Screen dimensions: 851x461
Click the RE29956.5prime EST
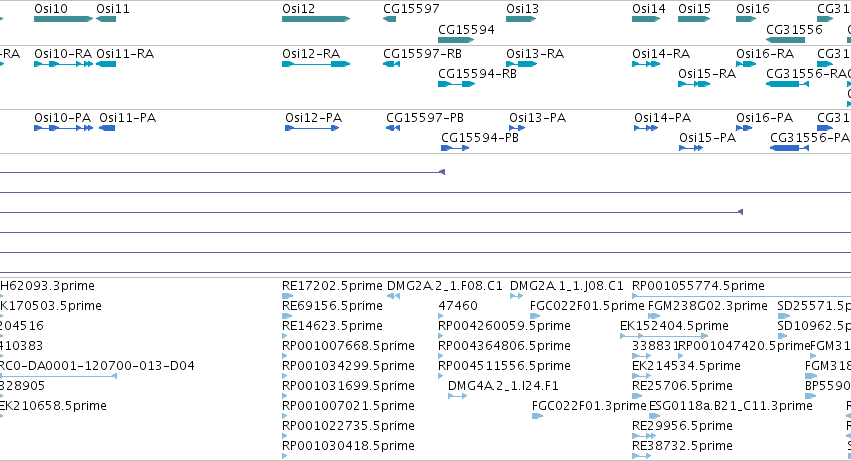pos(644,436)
